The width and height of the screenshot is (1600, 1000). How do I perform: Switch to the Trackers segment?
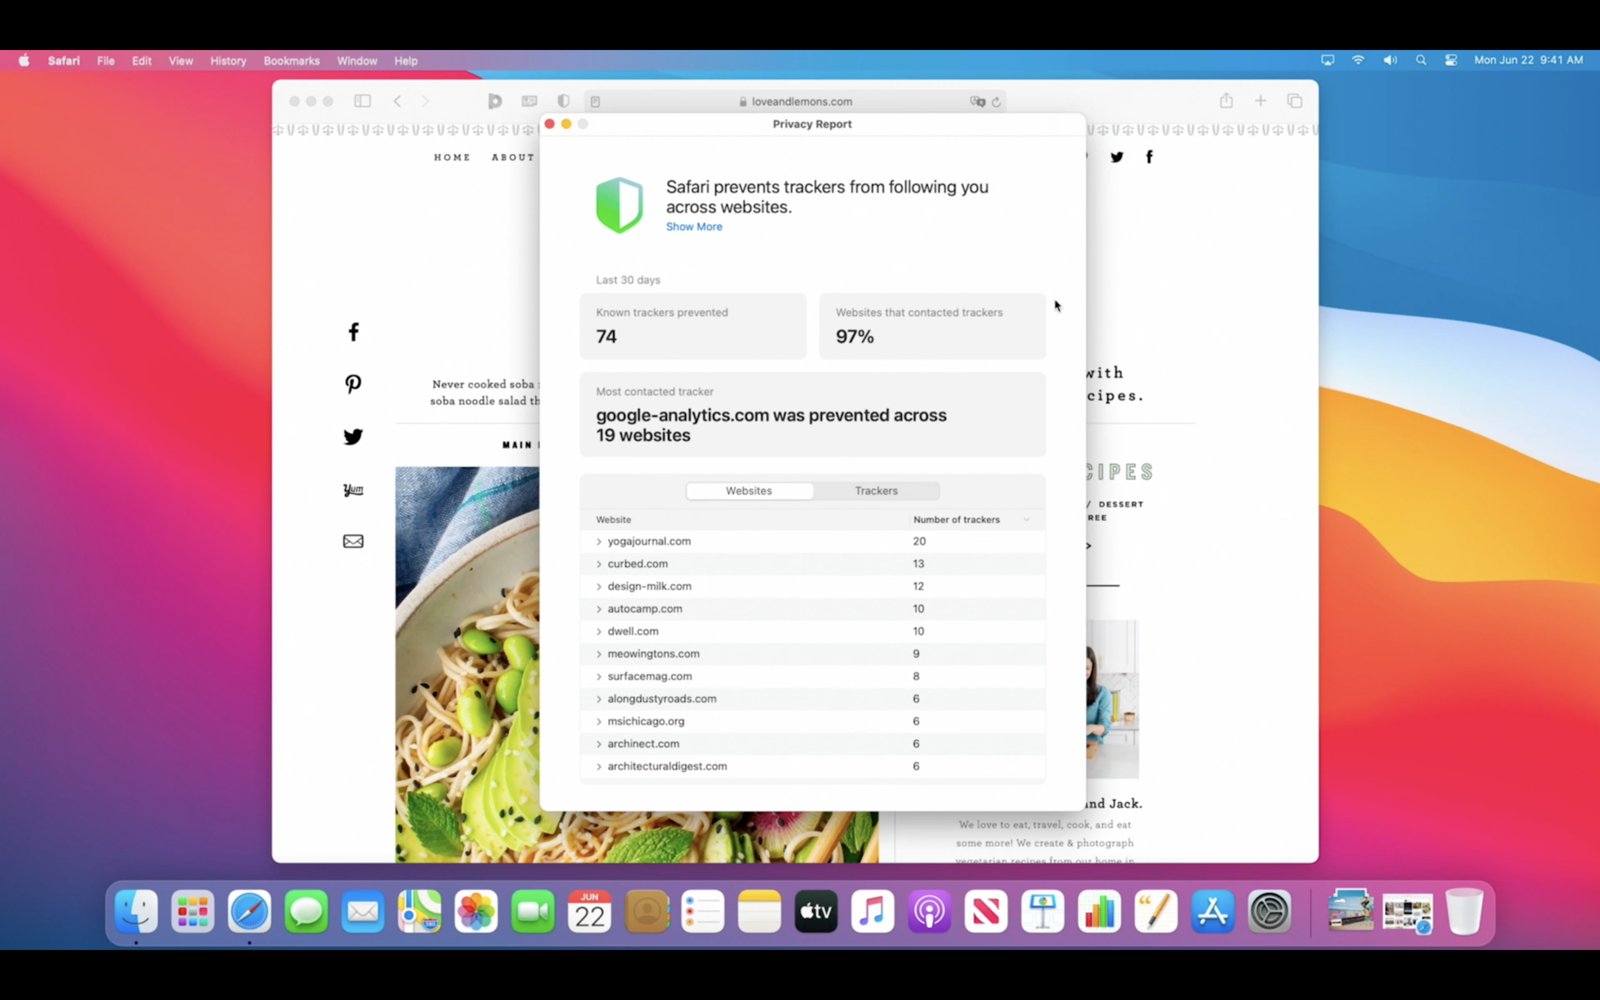click(876, 491)
